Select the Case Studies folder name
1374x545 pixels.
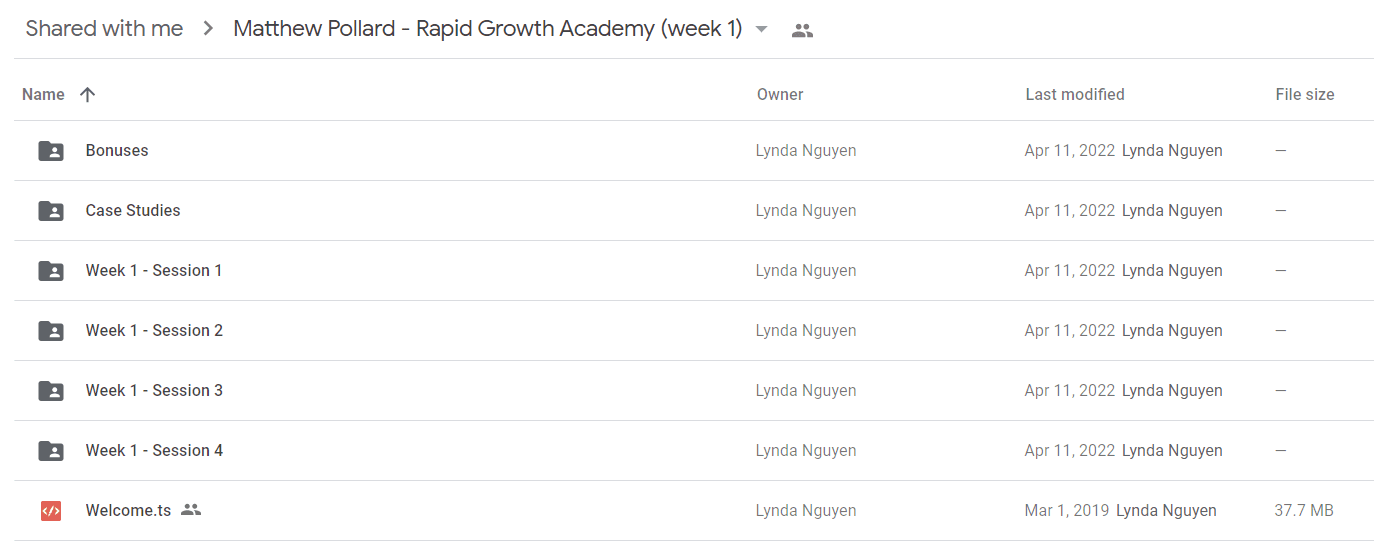pyautogui.click(x=133, y=210)
